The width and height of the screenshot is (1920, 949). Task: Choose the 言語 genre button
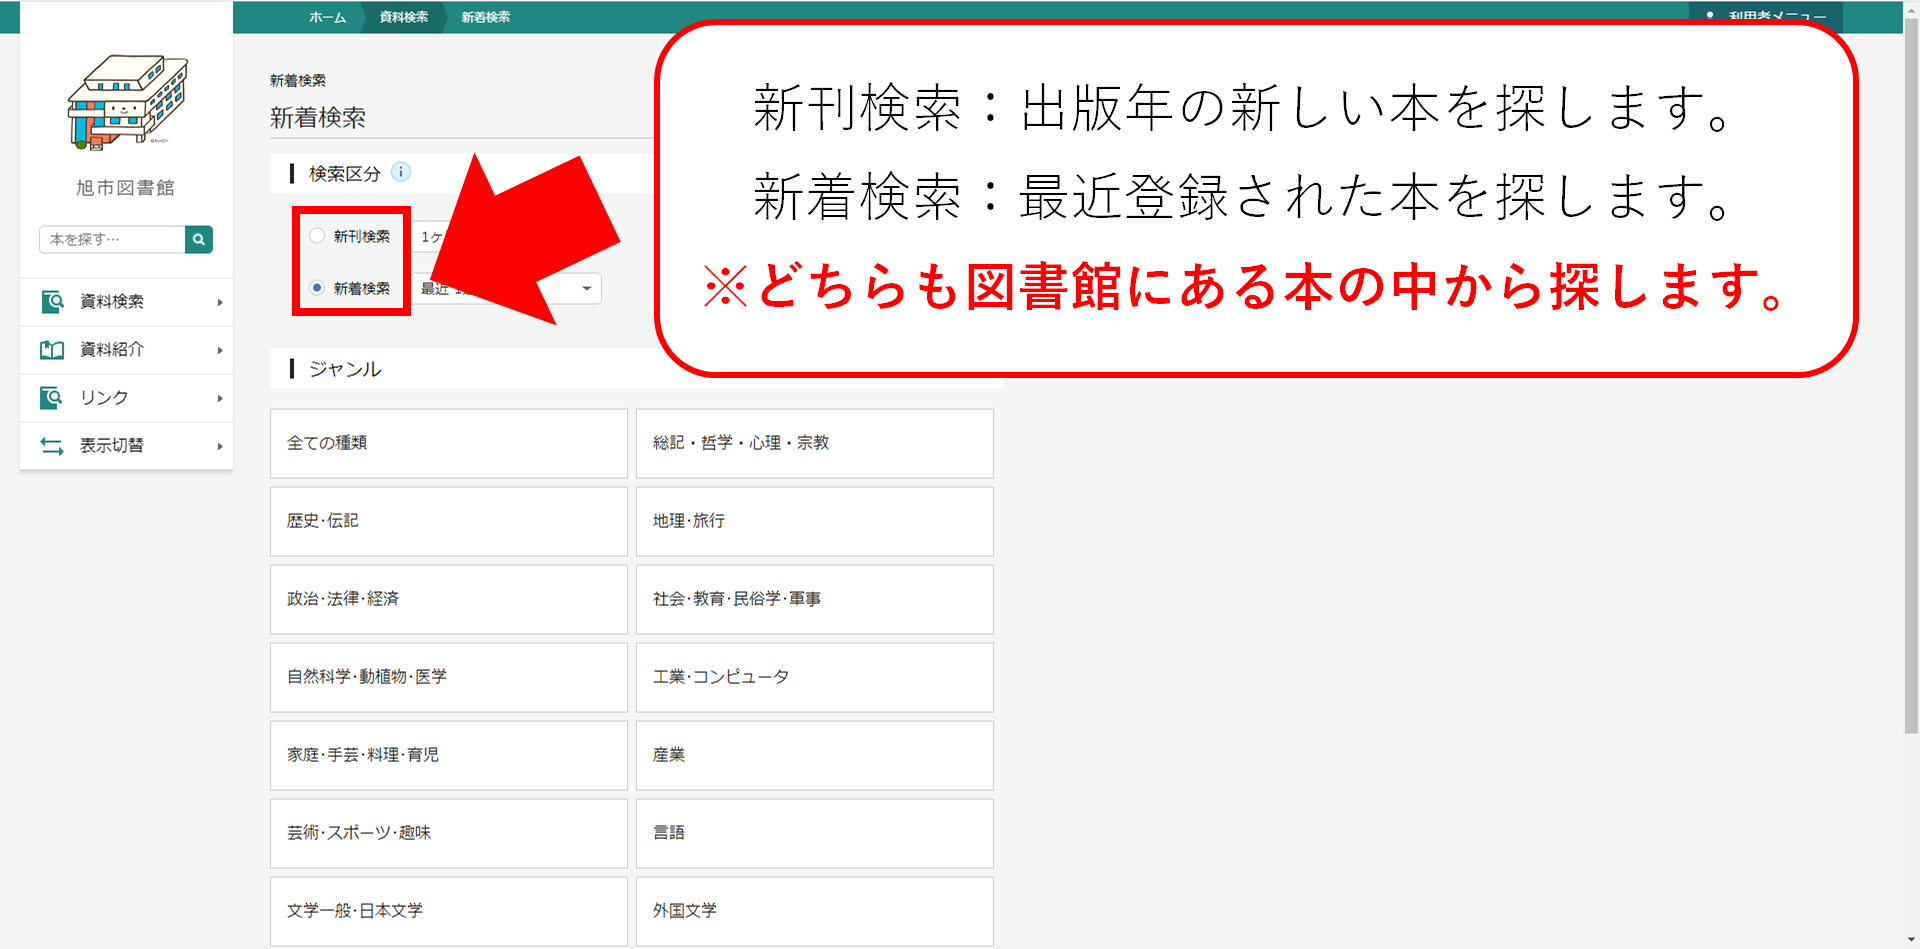(815, 833)
